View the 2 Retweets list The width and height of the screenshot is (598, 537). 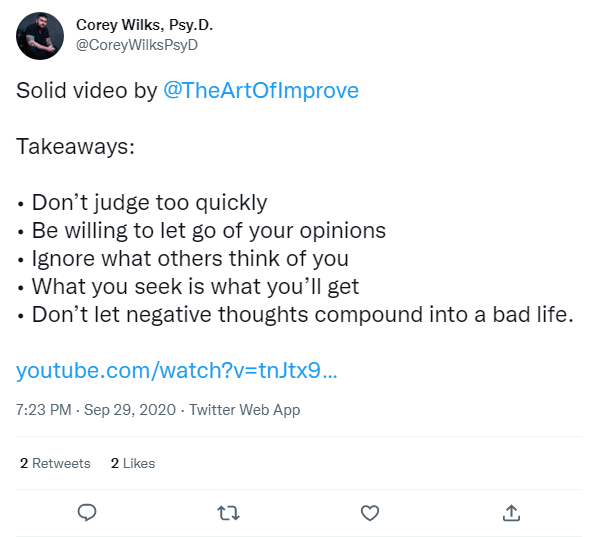pyautogui.click(x=55, y=463)
